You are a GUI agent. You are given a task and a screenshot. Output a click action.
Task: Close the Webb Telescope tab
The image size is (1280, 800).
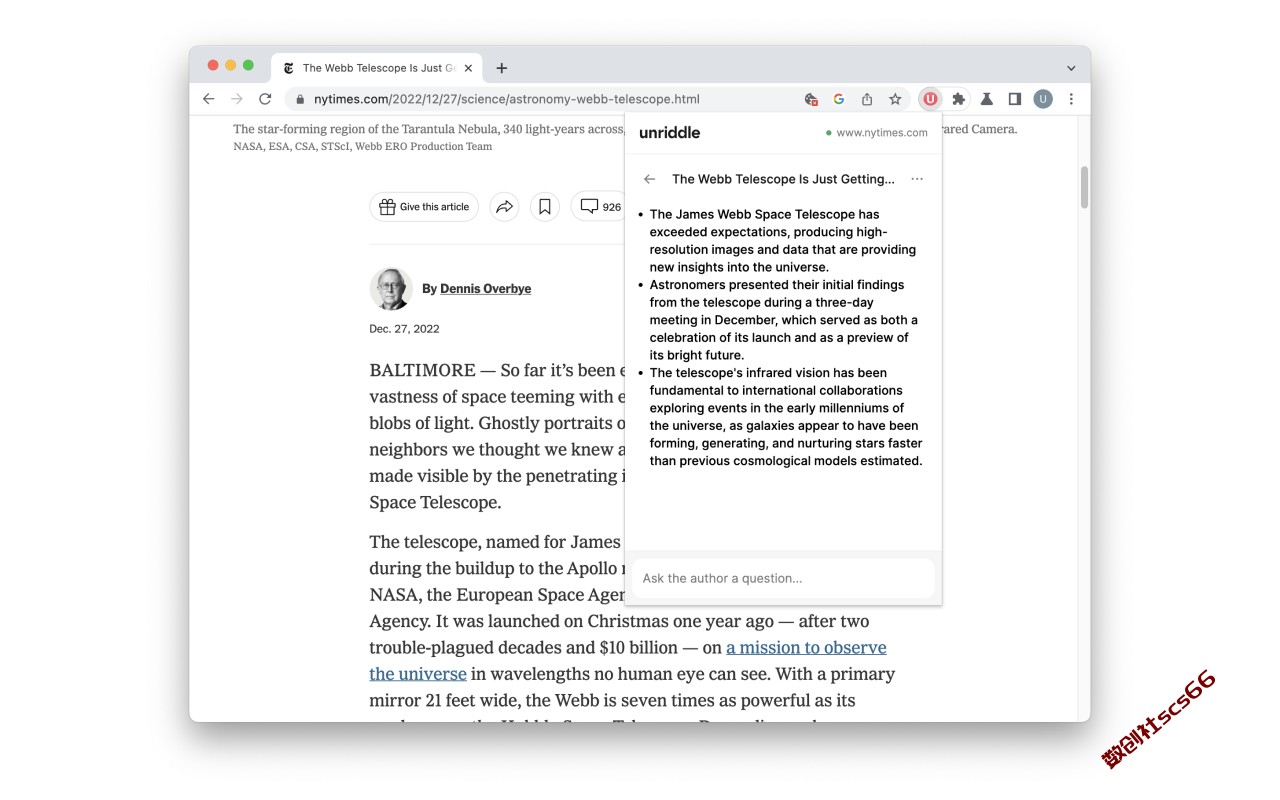tap(468, 68)
